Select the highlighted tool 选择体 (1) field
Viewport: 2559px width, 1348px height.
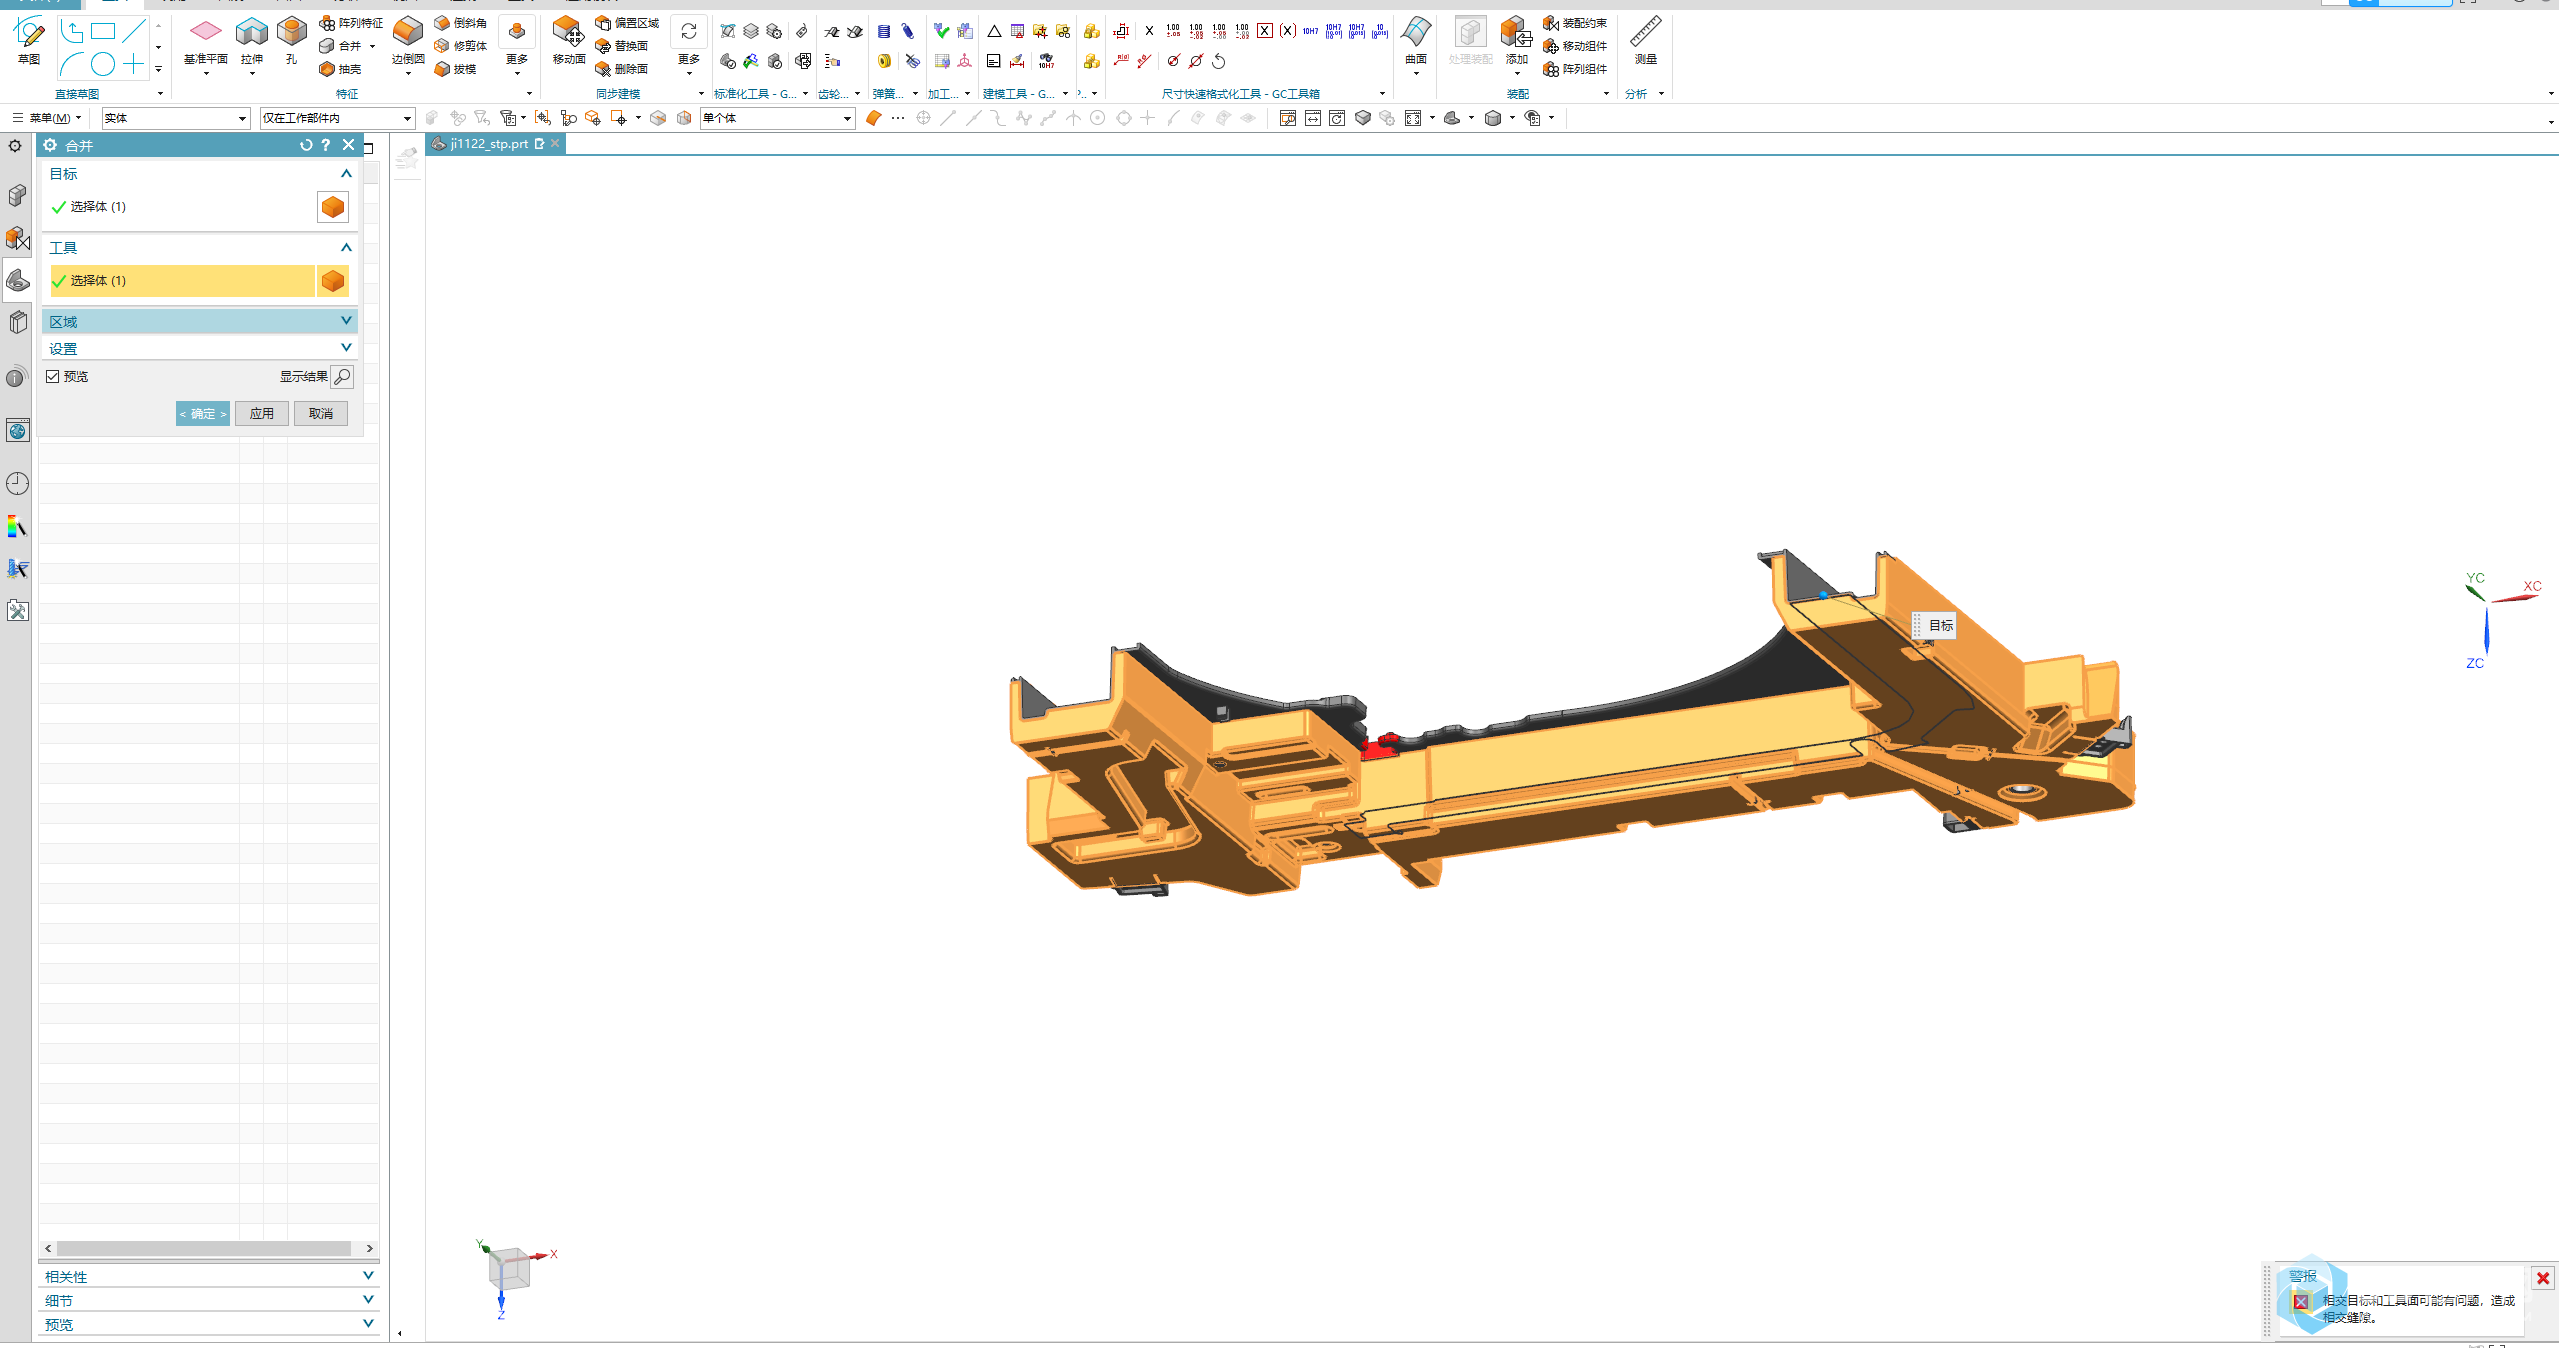coord(183,281)
